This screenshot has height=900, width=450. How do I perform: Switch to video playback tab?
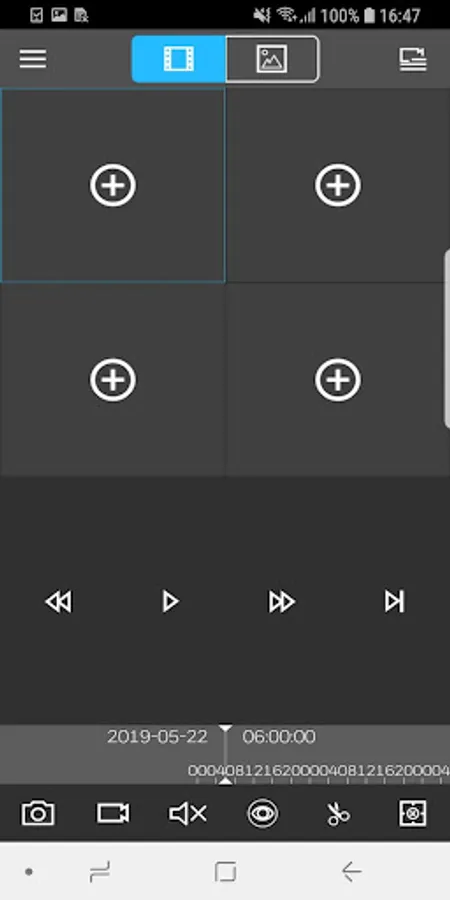click(179, 59)
